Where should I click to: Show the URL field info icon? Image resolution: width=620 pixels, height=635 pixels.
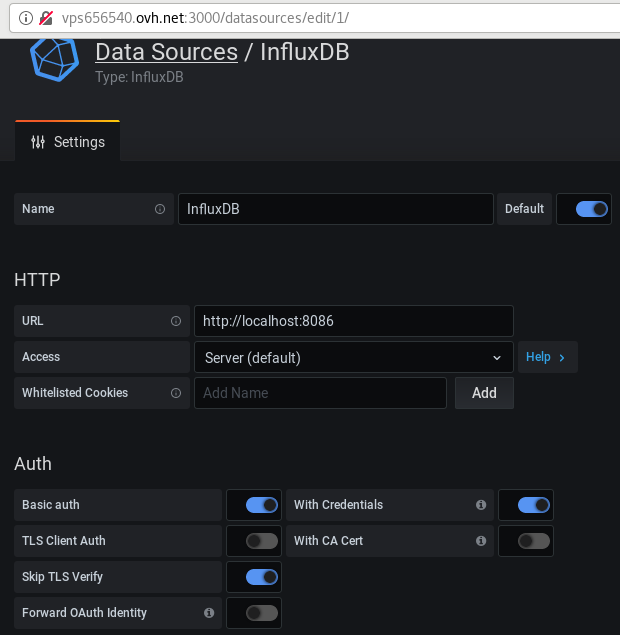176,321
